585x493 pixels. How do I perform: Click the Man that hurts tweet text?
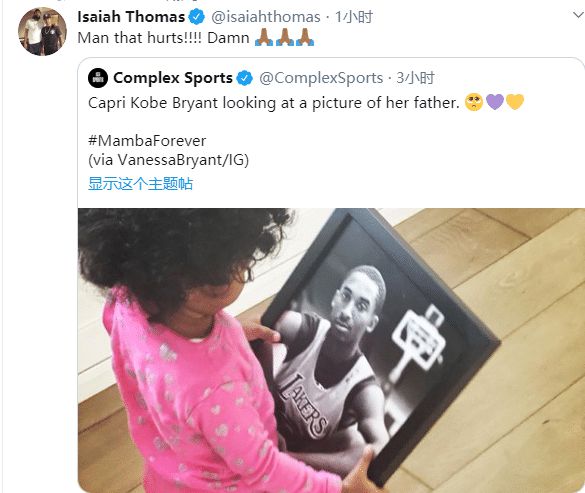pyautogui.click(x=163, y=38)
